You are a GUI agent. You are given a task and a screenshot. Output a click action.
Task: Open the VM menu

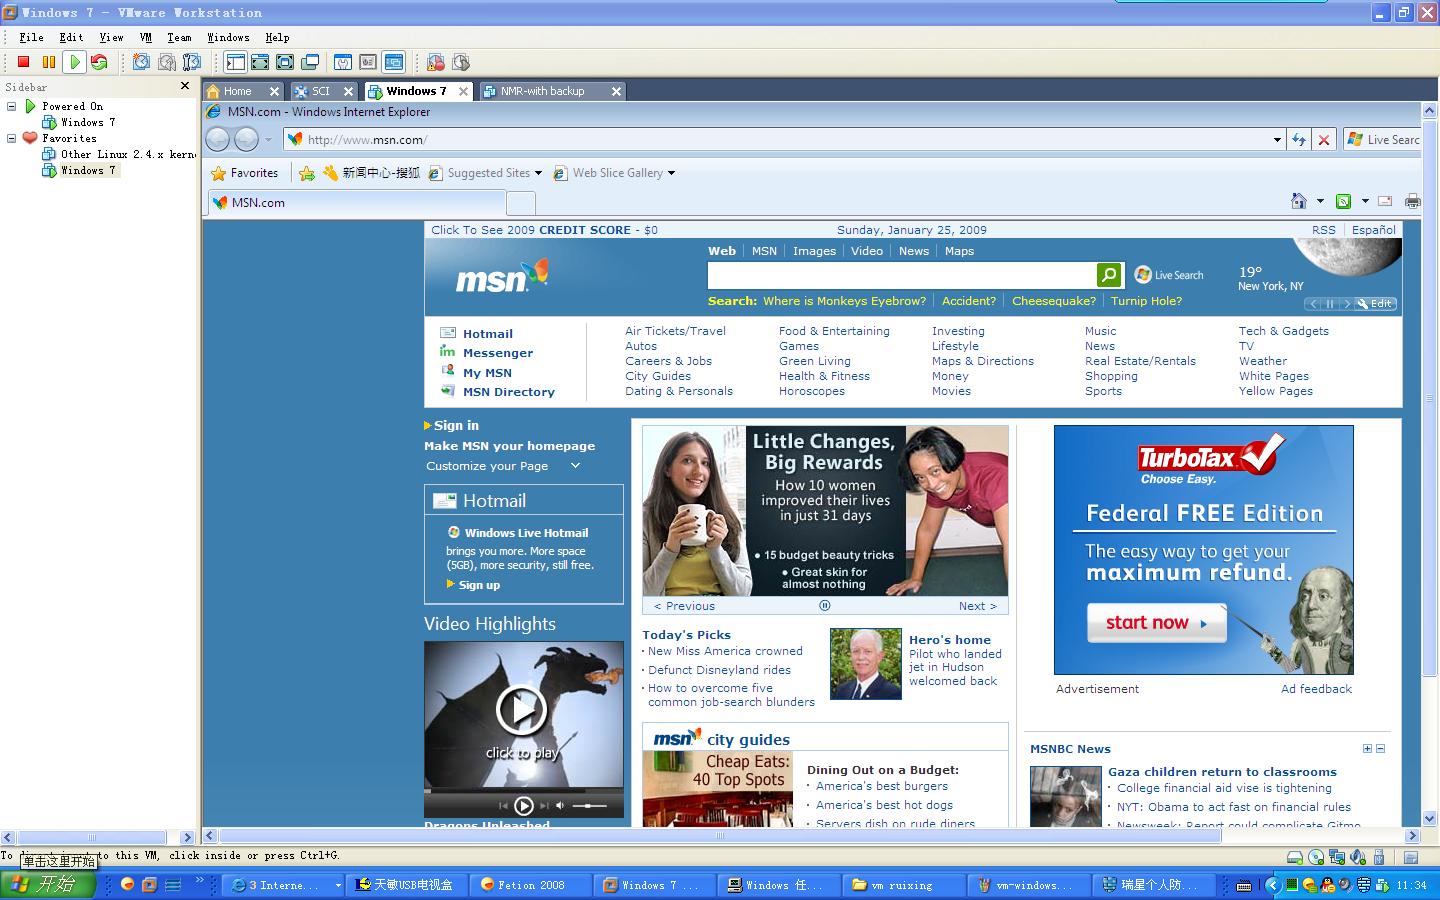tap(146, 37)
